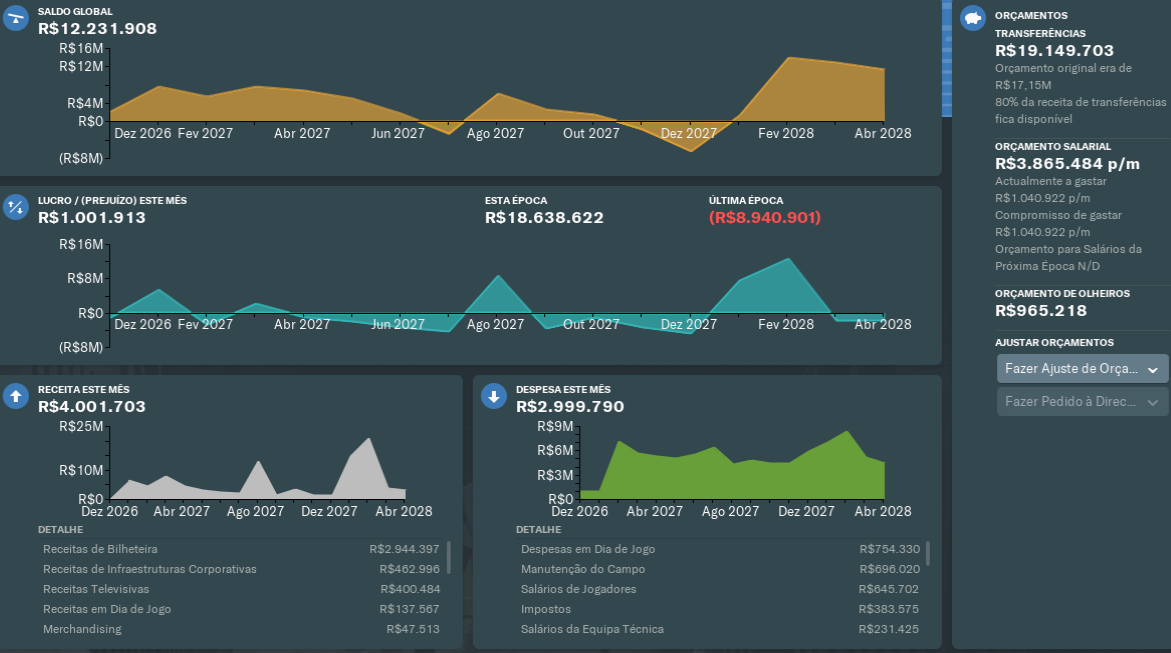Click the Transferências budget value R$19.149.703
This screenshot has height=653, width=1171.
1054,51
